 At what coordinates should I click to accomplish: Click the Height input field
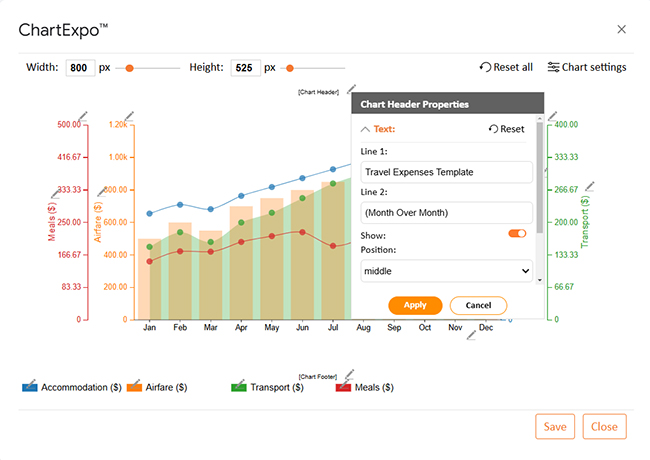click(245, 68)
